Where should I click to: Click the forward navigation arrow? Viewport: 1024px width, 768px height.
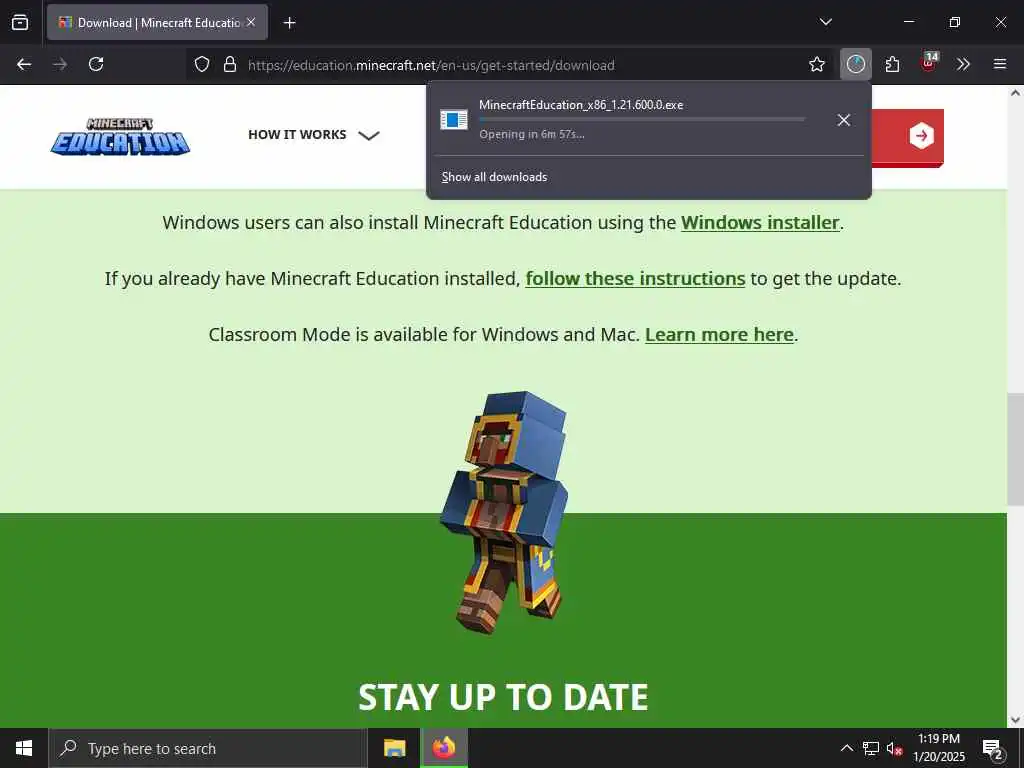coord(60,64)
